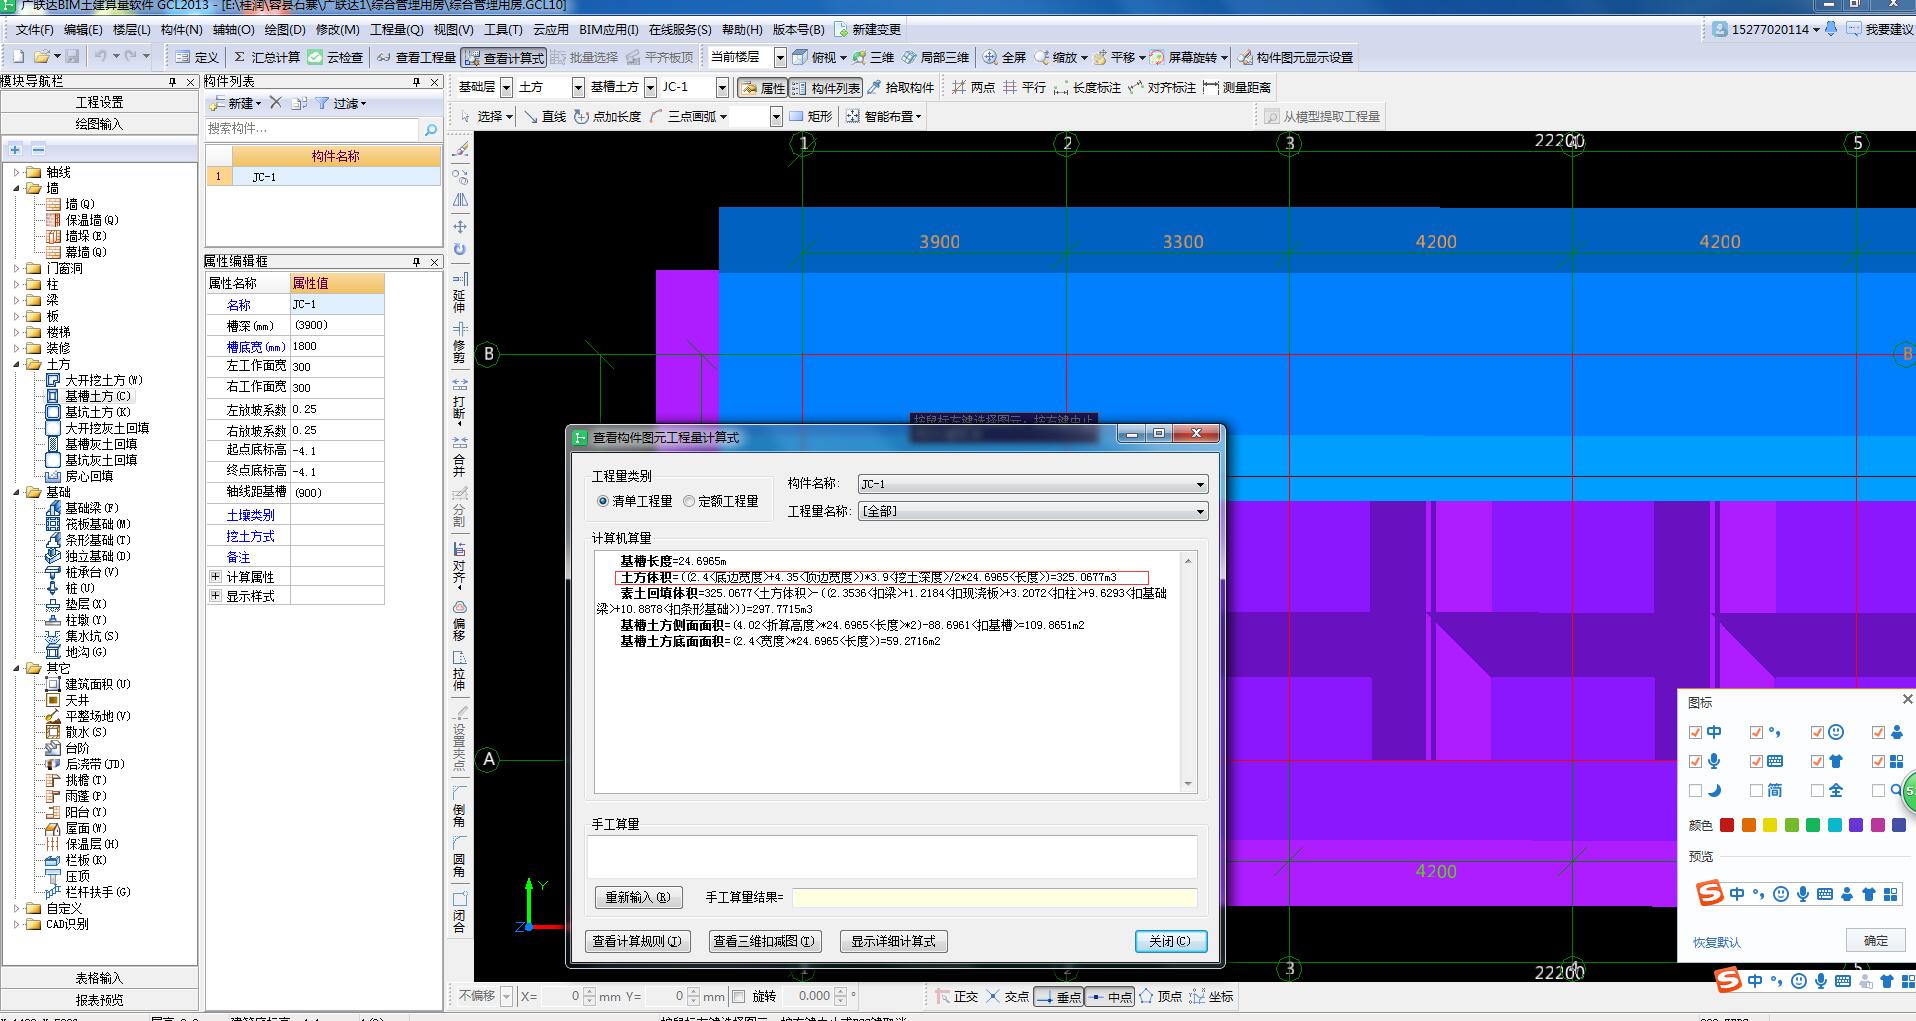
Task: Choose the red color swatch
Action: pos(1726,825)
